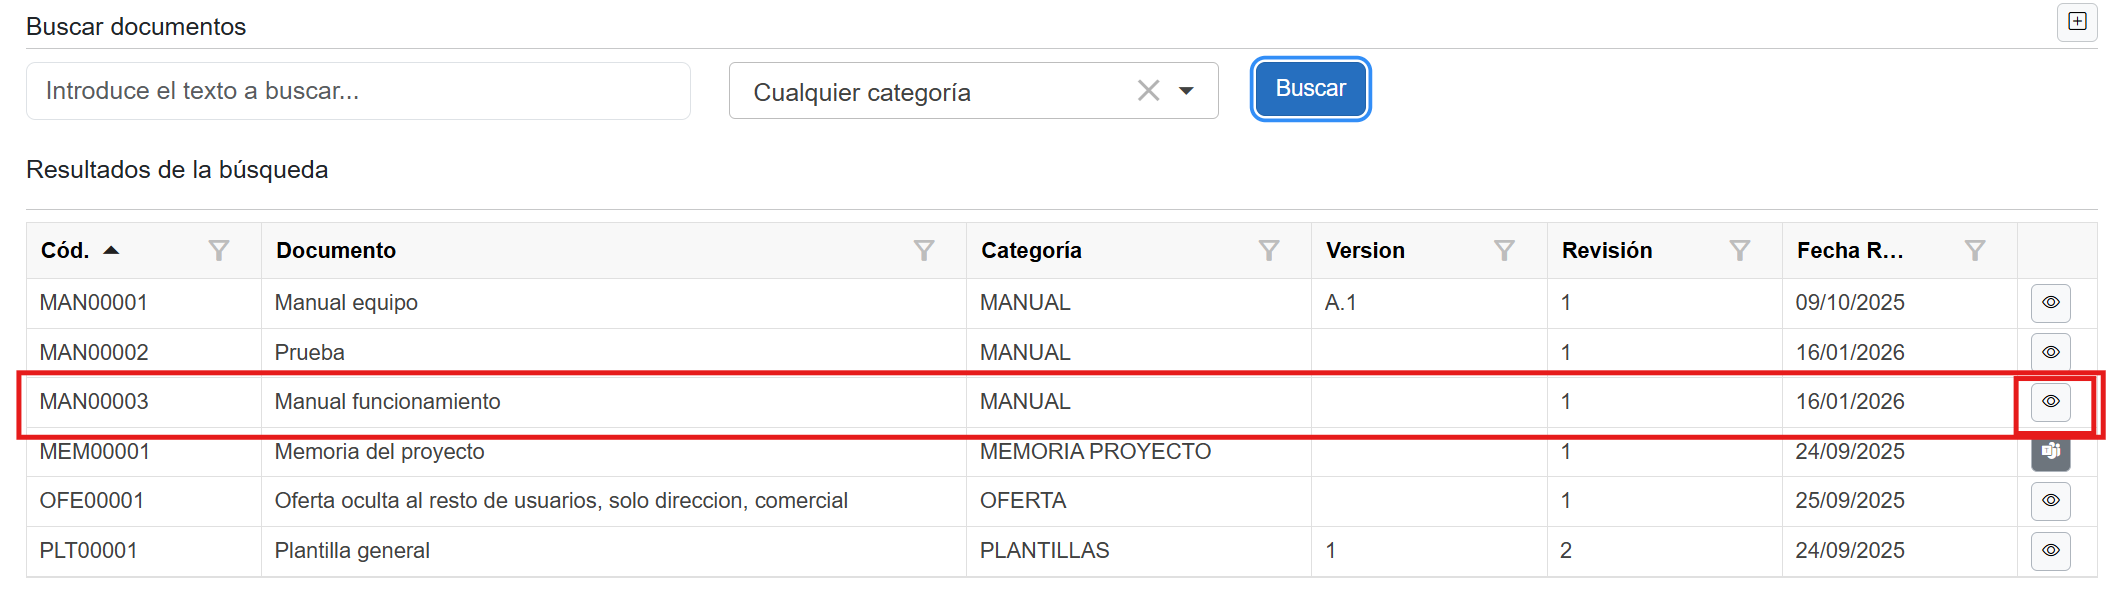Open the Cualquier categoría dropdown arrow
Image resolution: width=2126 pixels, height=603 pixels.
(1186, 91)
